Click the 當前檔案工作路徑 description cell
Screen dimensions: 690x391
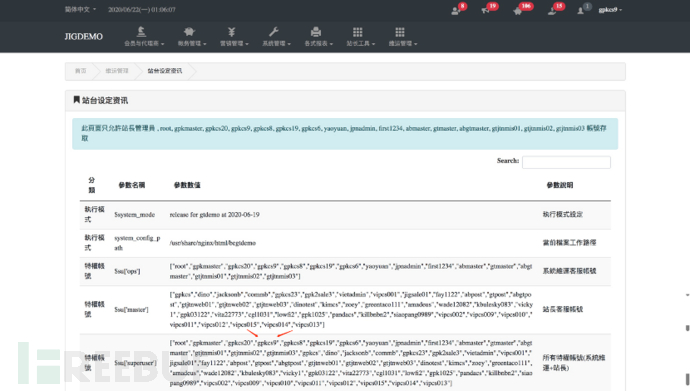[569, 243]
